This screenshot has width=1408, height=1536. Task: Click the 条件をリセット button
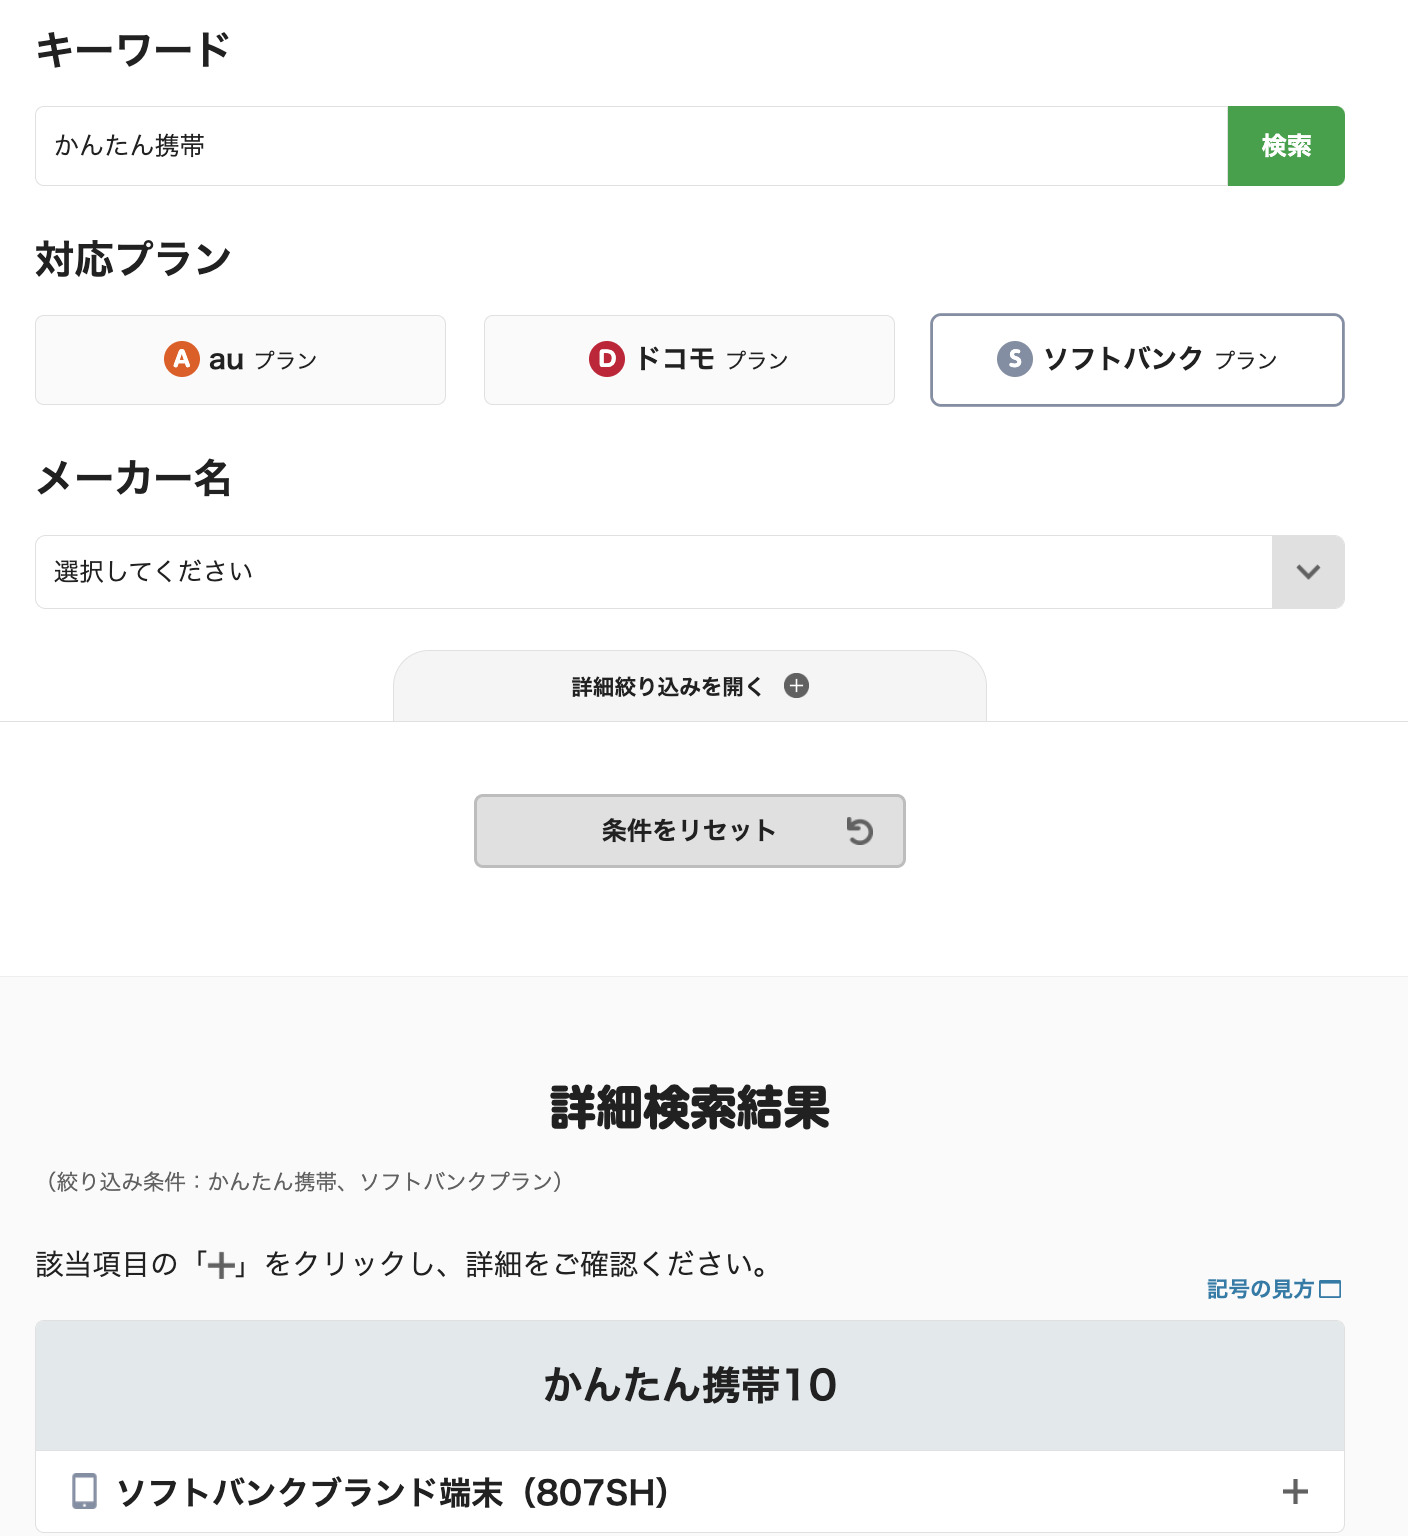tap(689, 831)
